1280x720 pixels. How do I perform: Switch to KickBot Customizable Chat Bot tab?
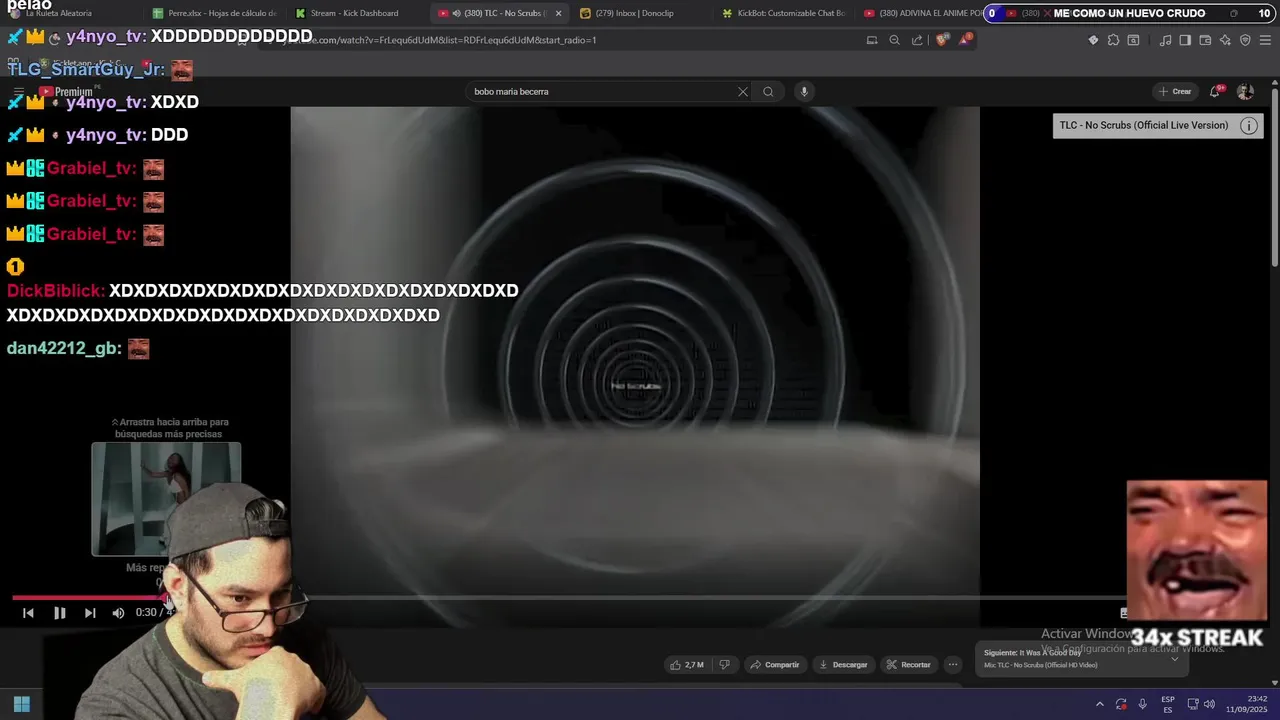[783, 13]
